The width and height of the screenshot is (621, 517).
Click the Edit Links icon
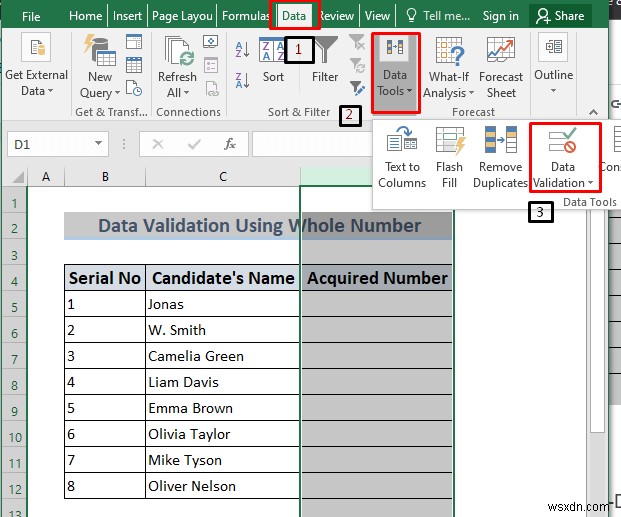point(211,88)
